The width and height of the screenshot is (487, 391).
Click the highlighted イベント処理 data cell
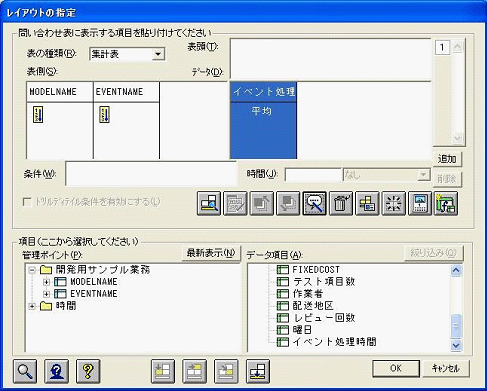click(x=263, y=92)
